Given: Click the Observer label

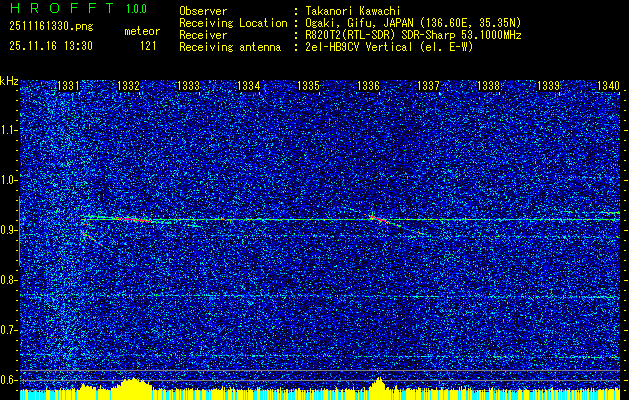Looking at the screenshot, I should (x=203, y=11).
